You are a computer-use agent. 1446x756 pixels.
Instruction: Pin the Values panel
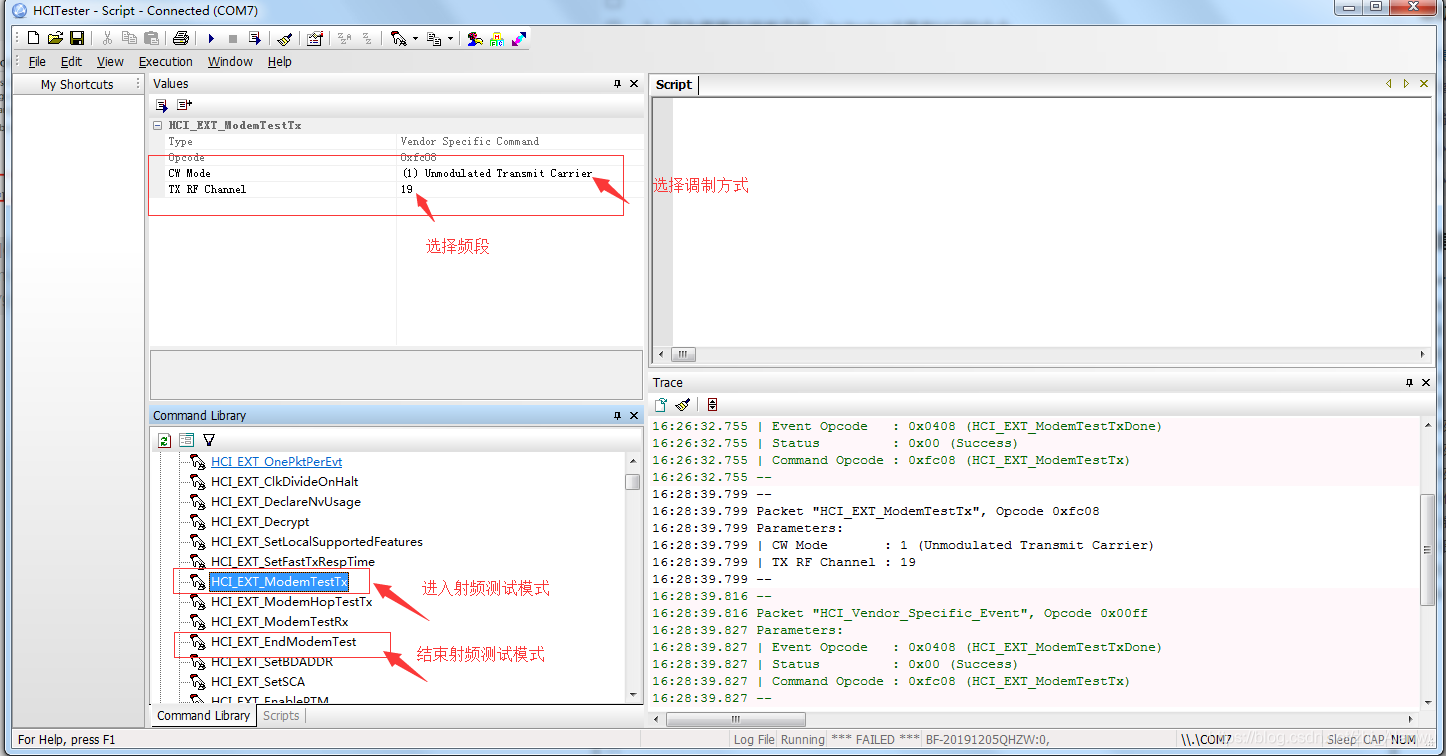point(618,84)
